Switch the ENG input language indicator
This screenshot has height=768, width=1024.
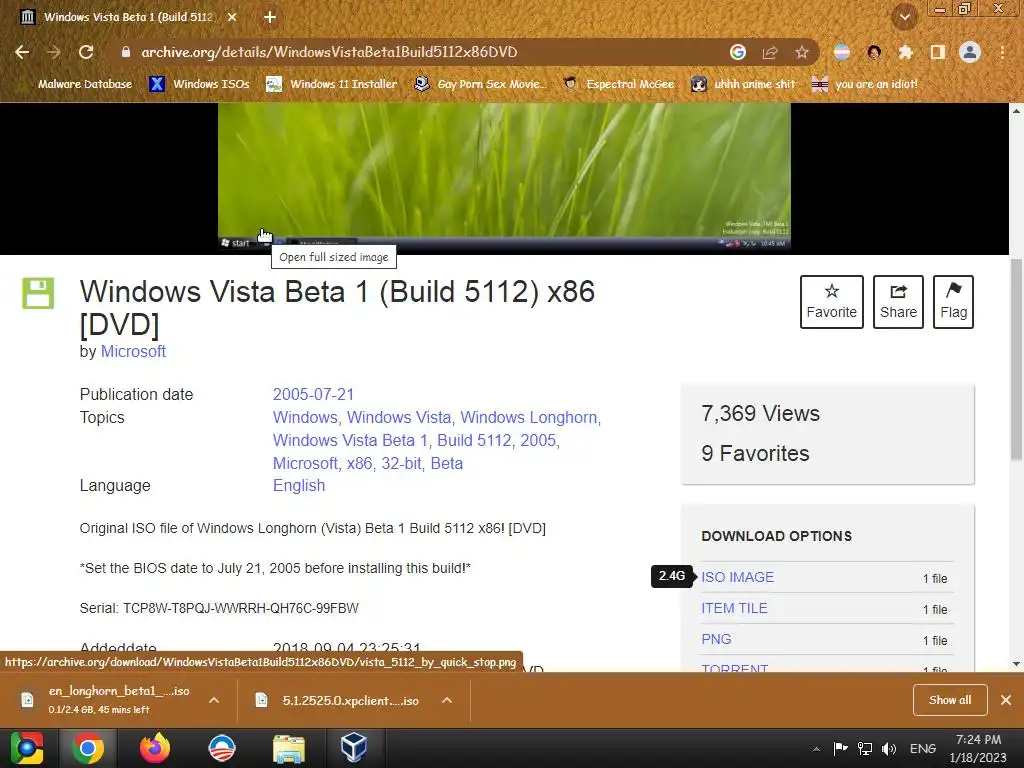(x=923, y=748)
